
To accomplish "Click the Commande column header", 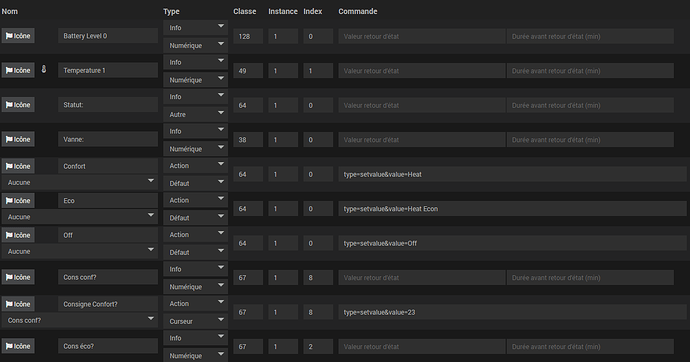I will 358,11.
